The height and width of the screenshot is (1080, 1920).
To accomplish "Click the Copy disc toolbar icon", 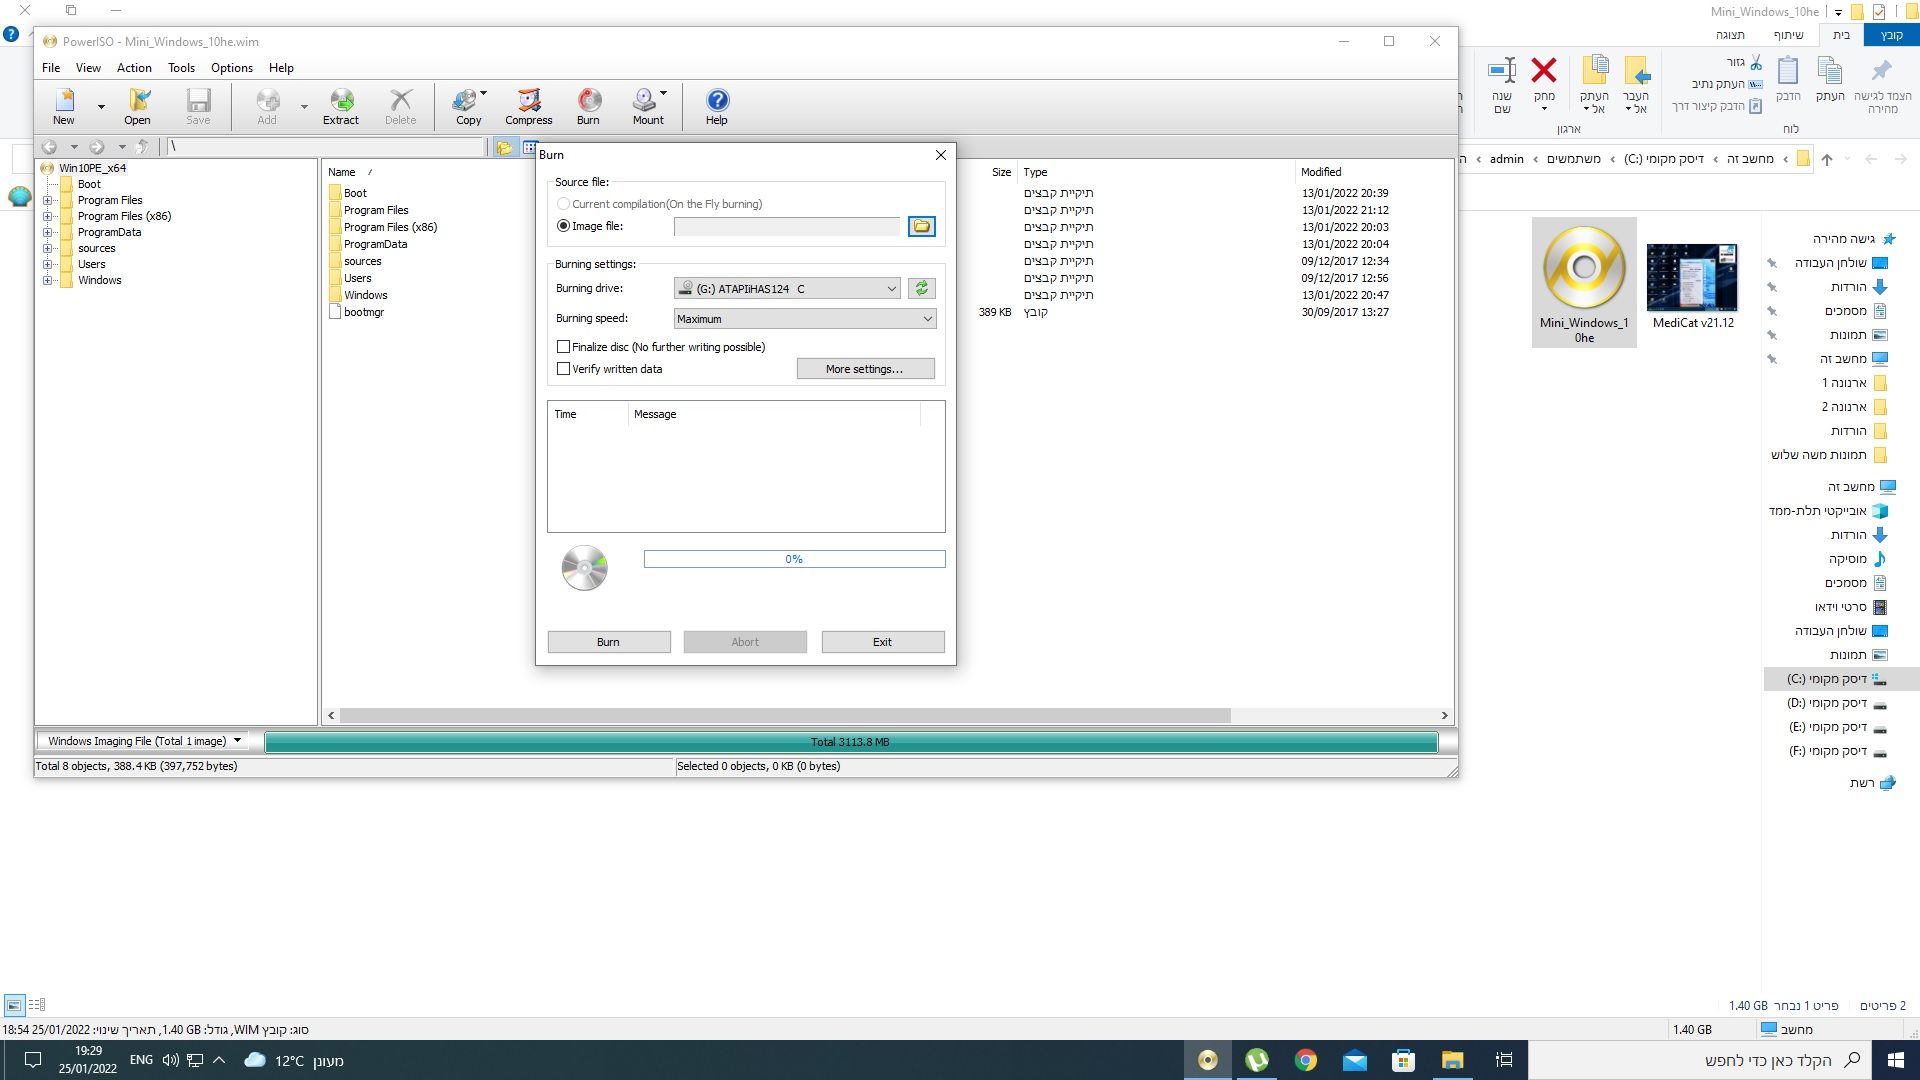I will click(x=468, y=106).
